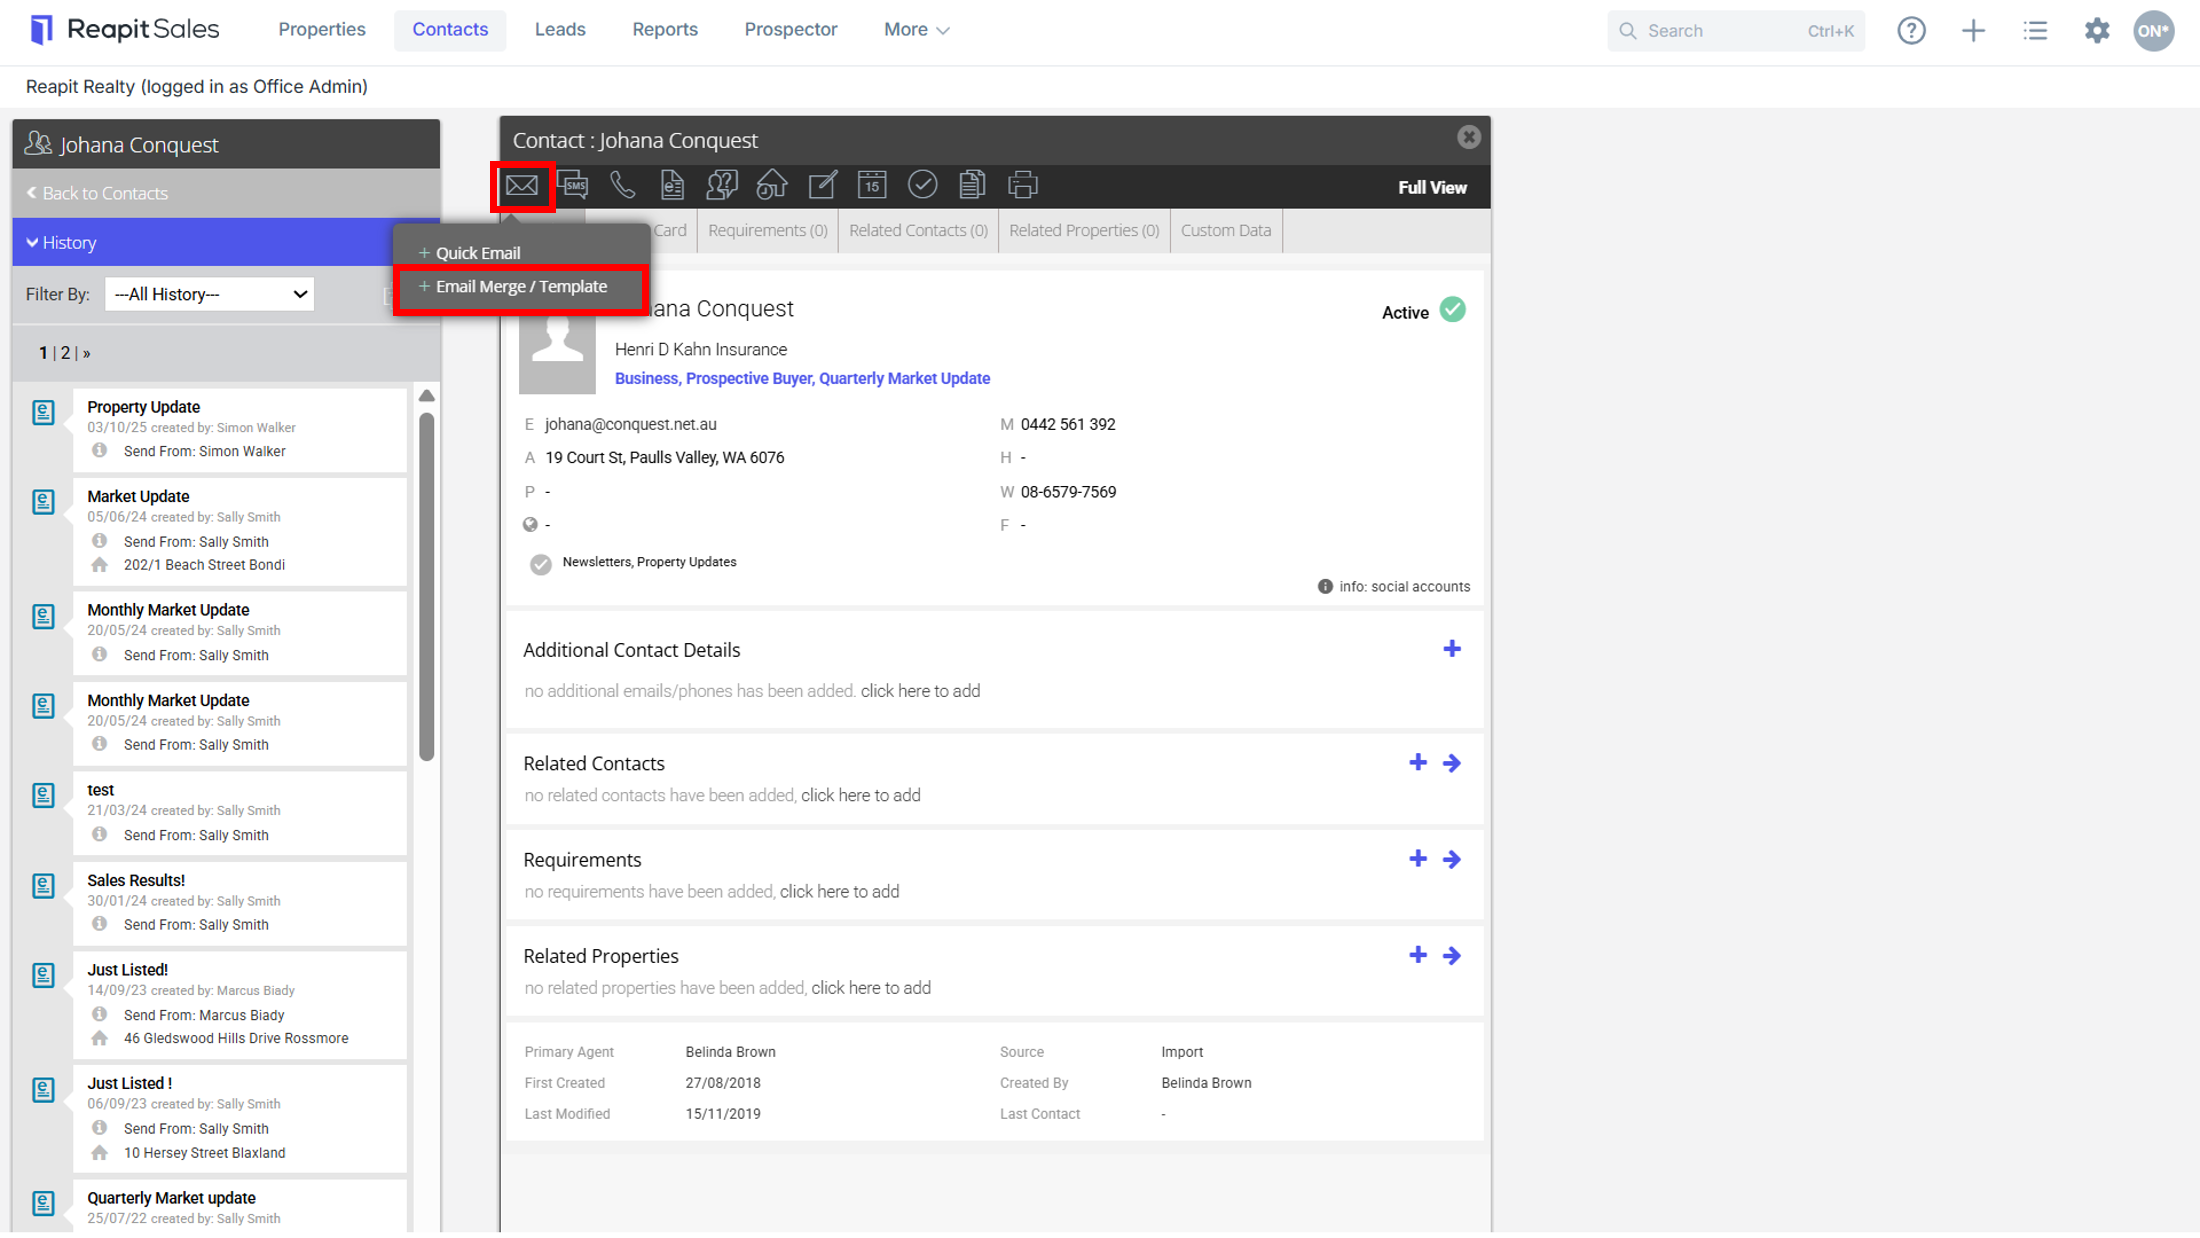
Task: Toggle the Newsletters, Property Updates subscription check
Action: pyautogui.click(x=540, y=565)
